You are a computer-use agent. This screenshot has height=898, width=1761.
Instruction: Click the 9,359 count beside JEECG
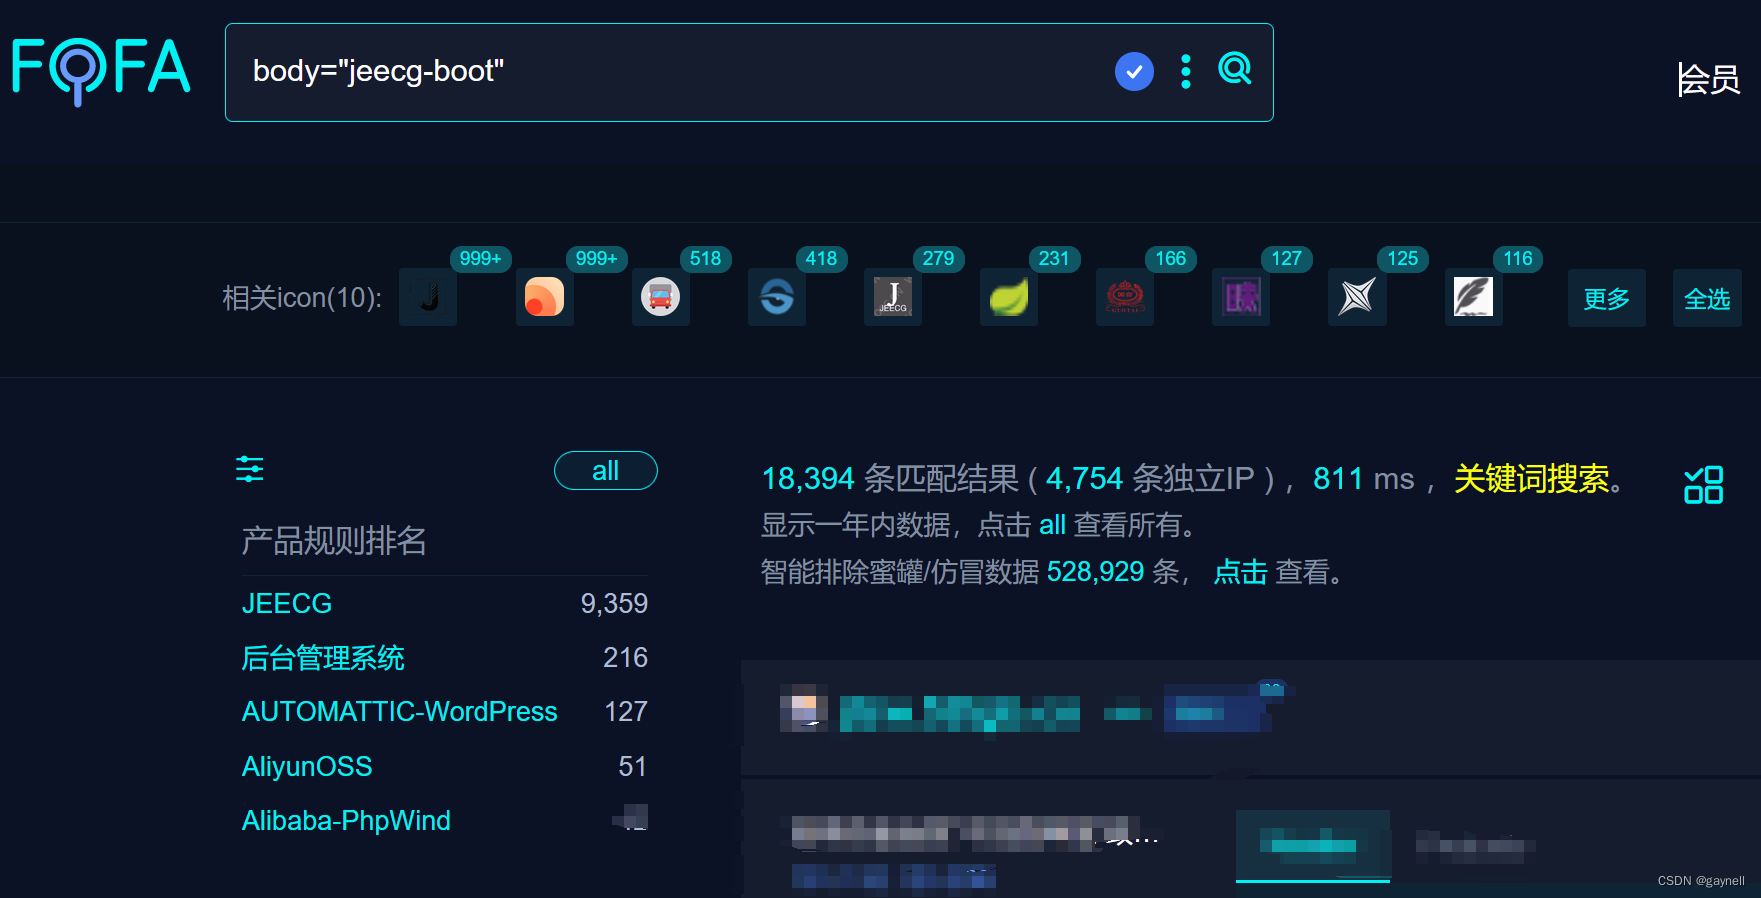tap(614, 603)
